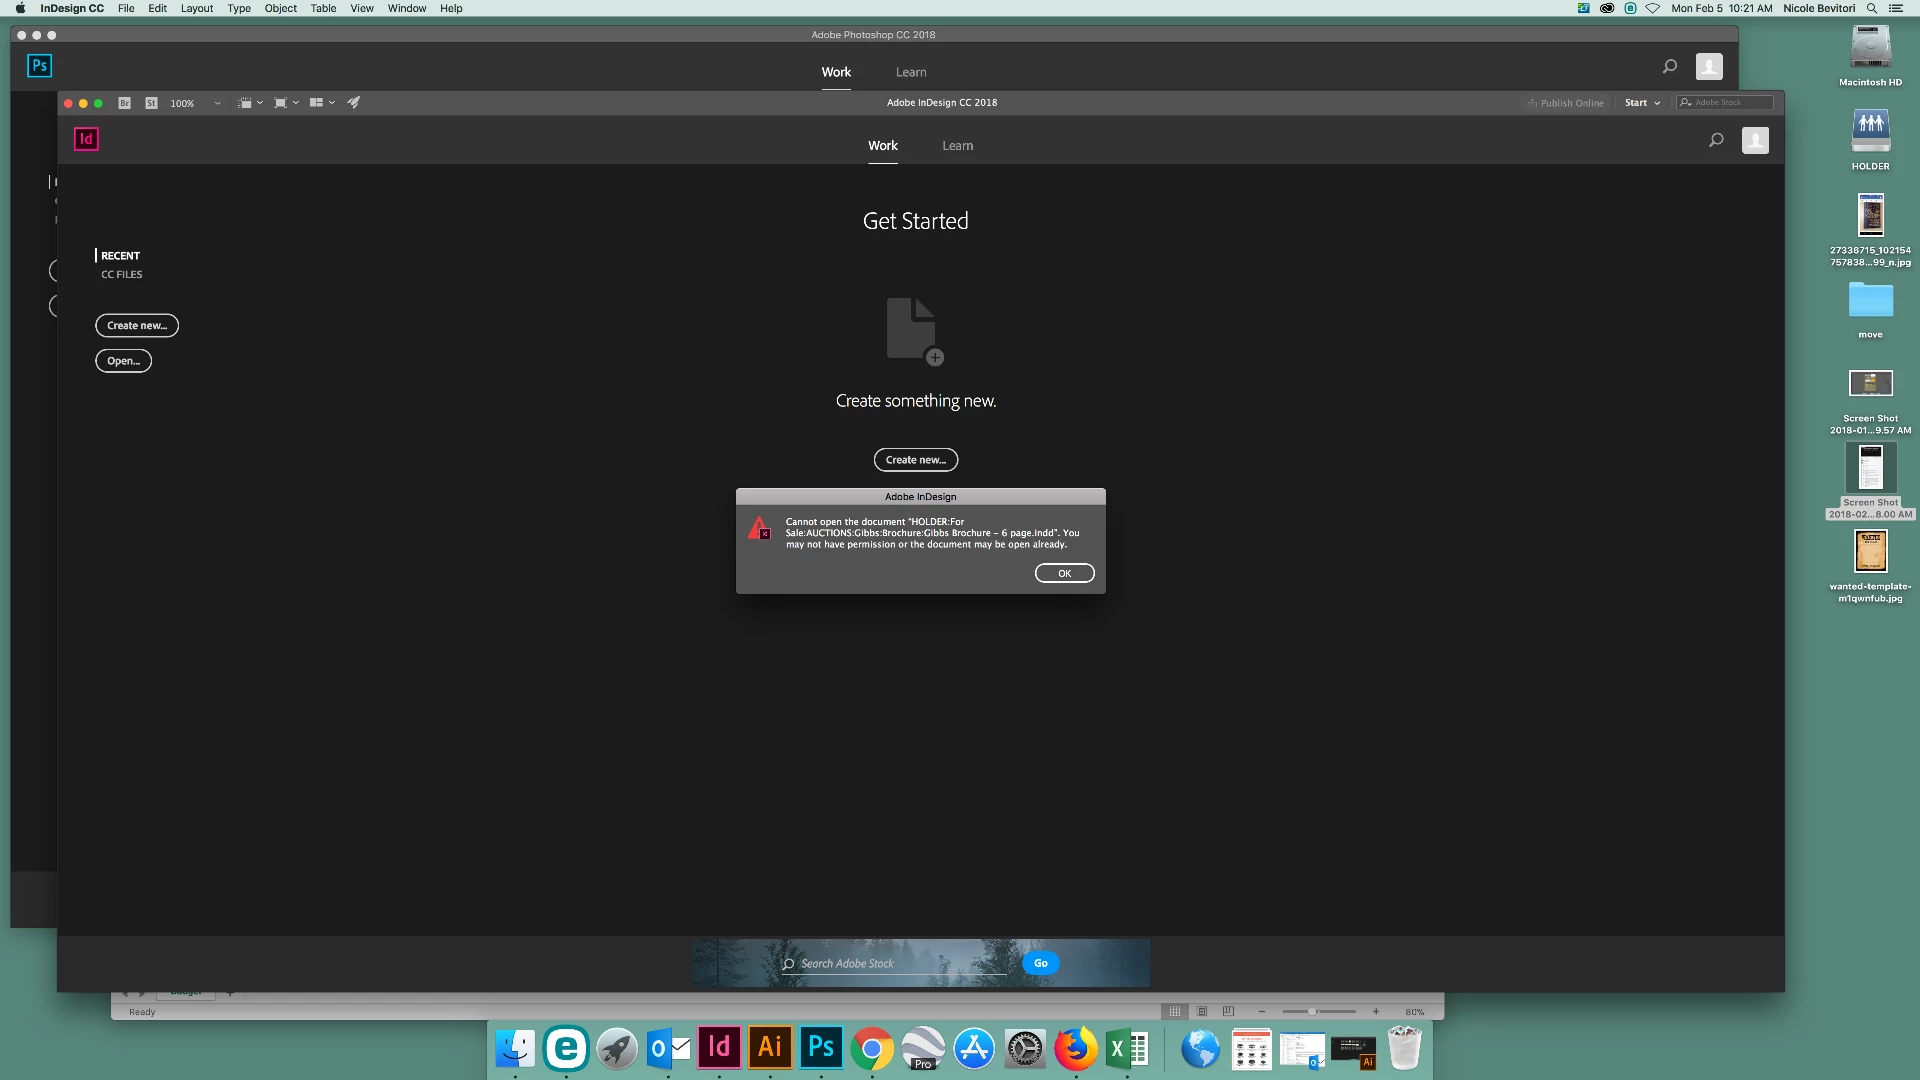Click the InDesign Id logo icon

tap(86, 139)
